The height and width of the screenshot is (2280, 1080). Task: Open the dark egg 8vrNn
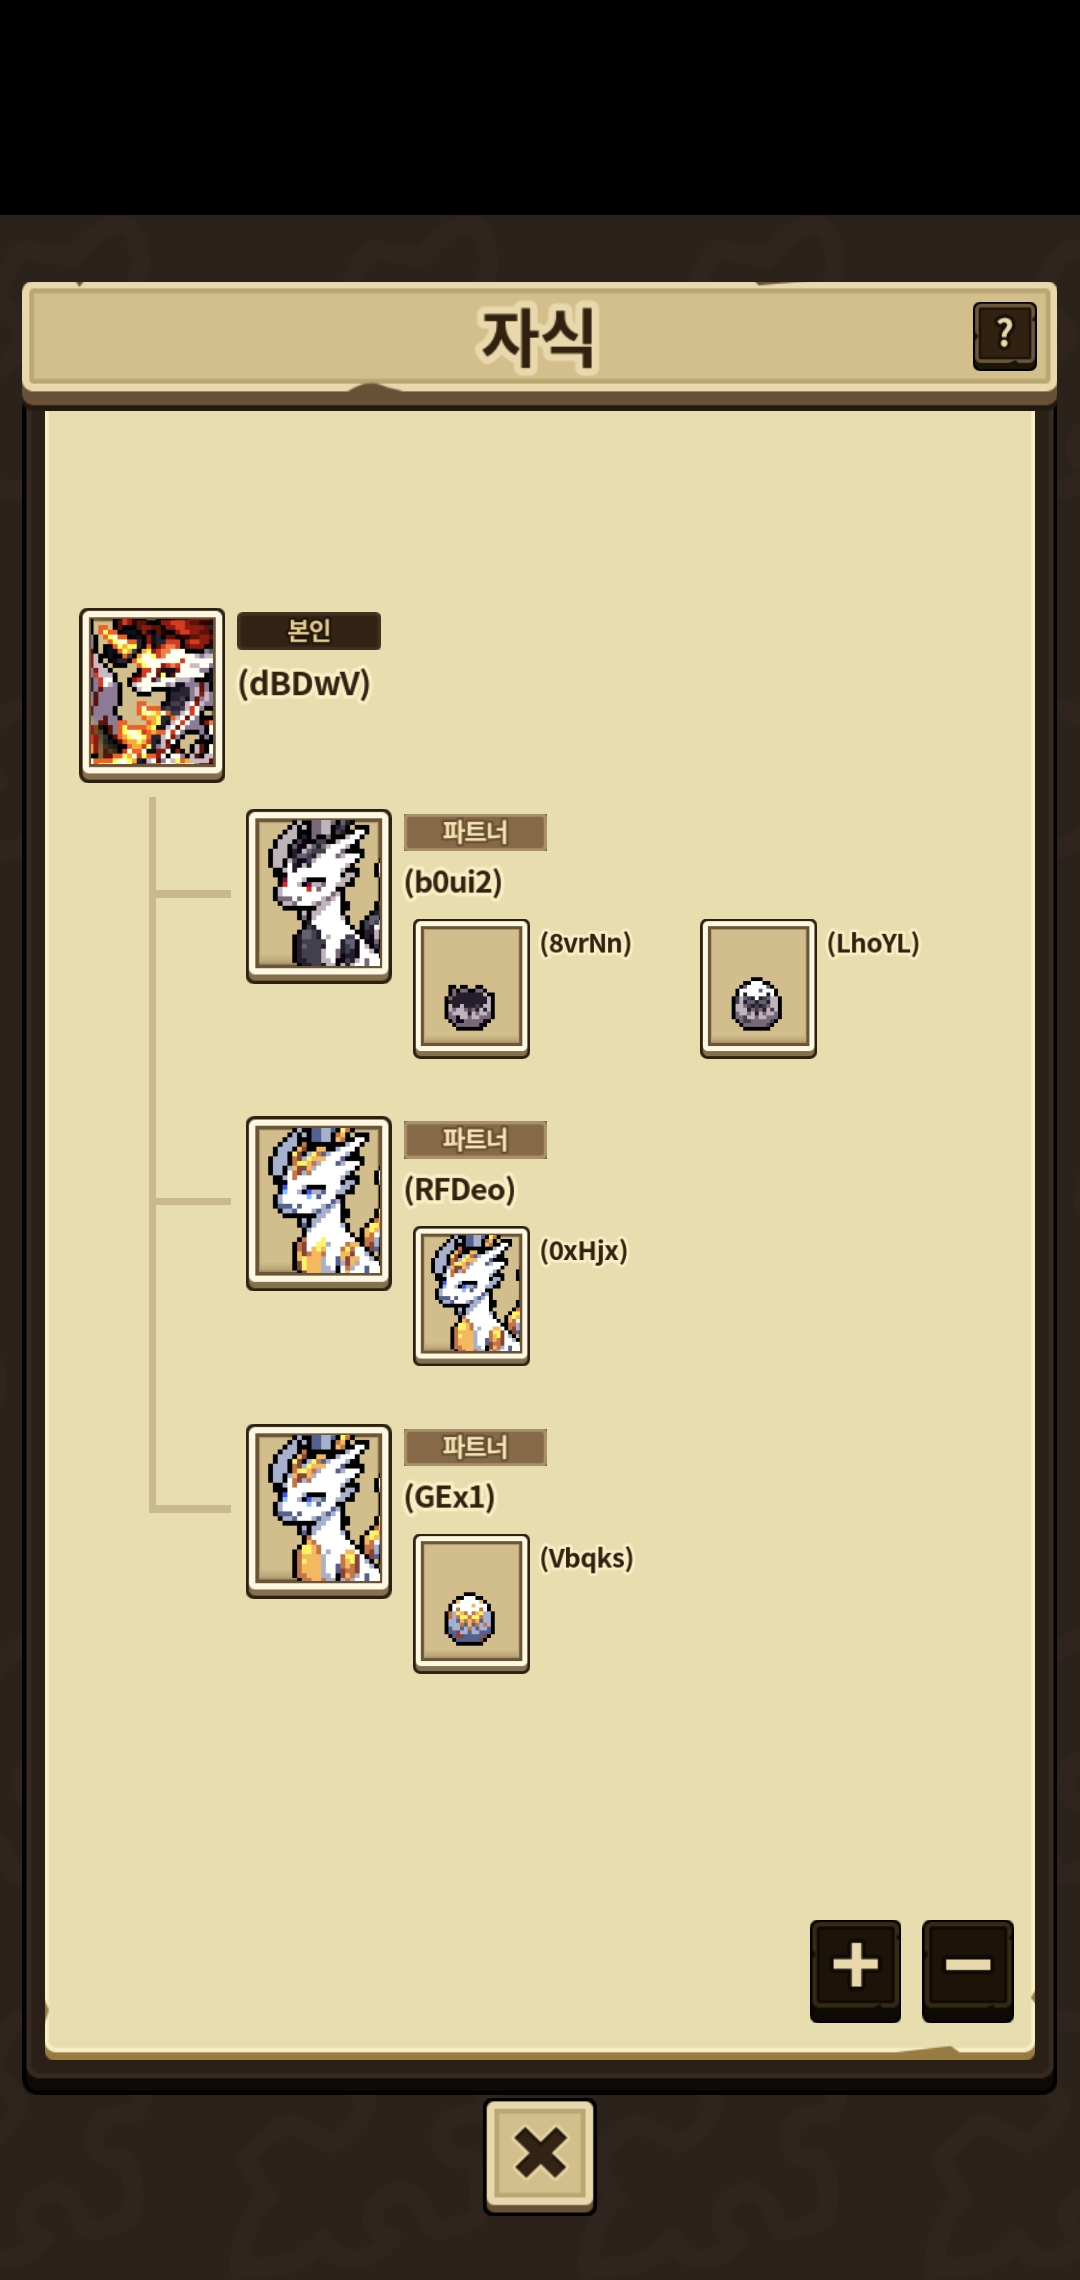pos(471,988)
